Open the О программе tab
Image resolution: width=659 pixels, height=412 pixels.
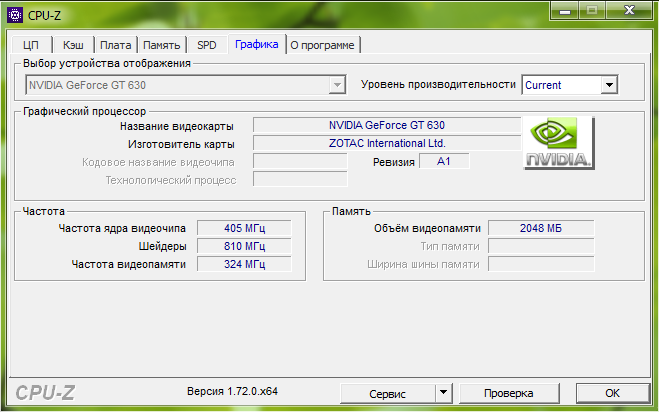[x=323, y=45]
